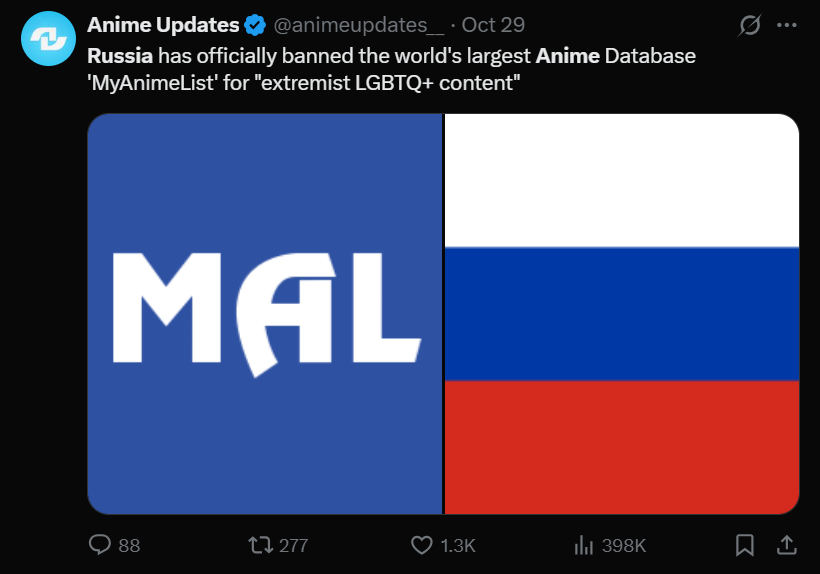Click the 'MyAnimeList' post text line
The width and height of the screenshot is (820, 574).
(305, 83)
